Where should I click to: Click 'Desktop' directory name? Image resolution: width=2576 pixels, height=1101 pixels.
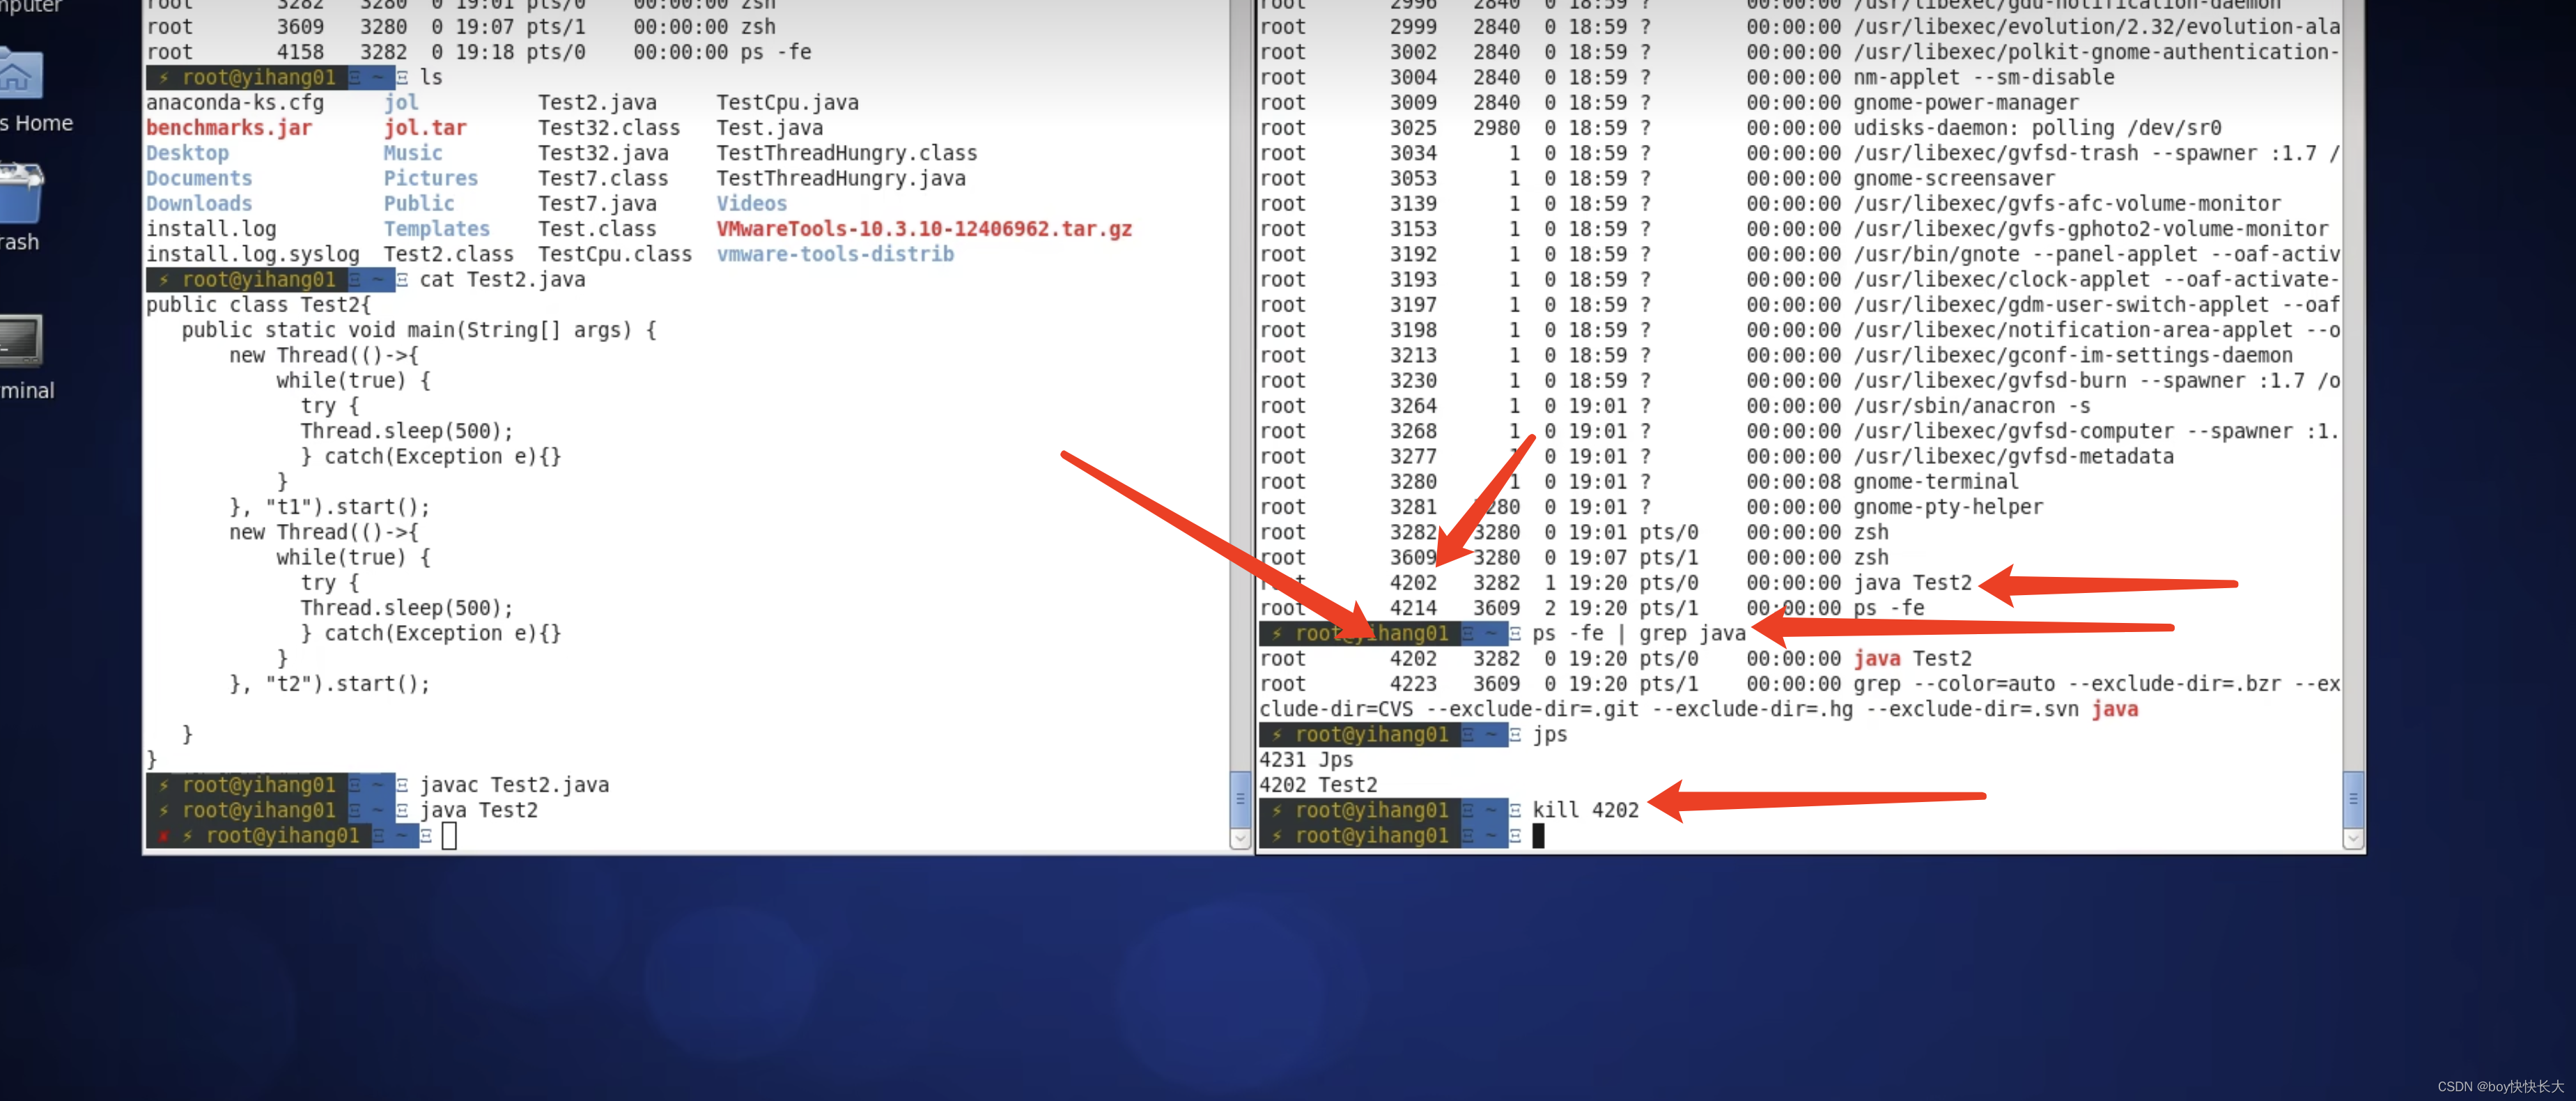point(187,153)
